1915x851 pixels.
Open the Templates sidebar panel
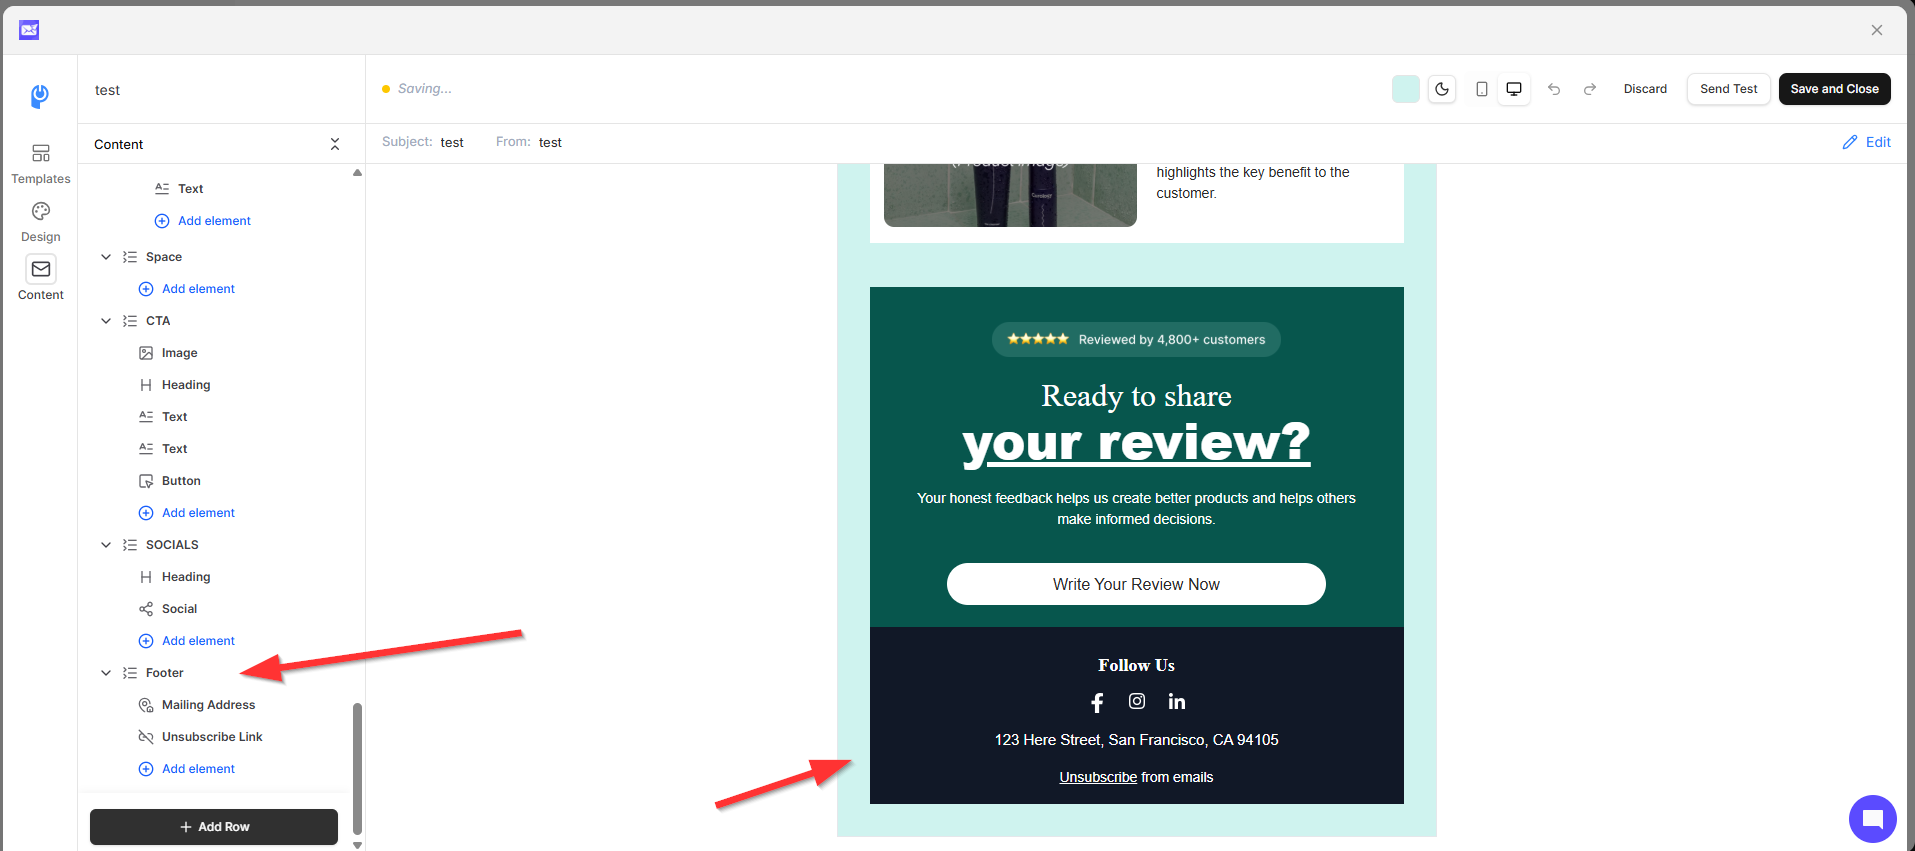(x=40, y=164)
